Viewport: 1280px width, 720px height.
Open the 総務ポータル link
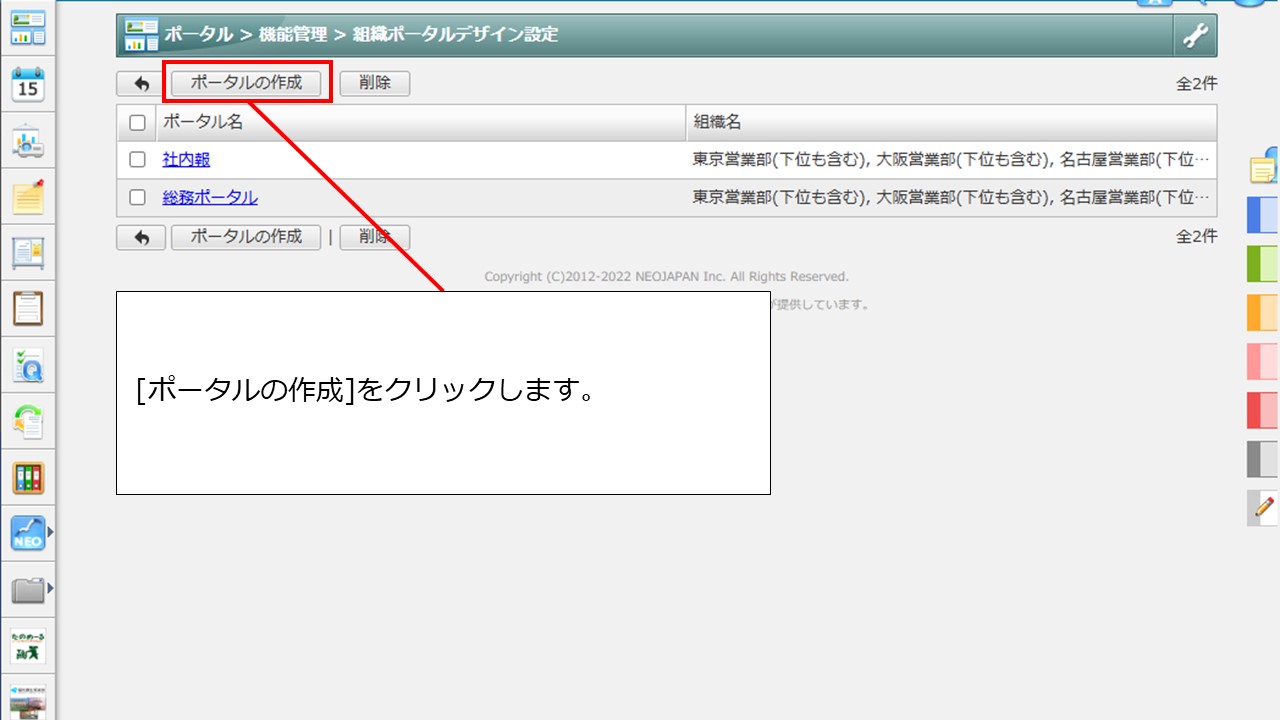(210, 198)
